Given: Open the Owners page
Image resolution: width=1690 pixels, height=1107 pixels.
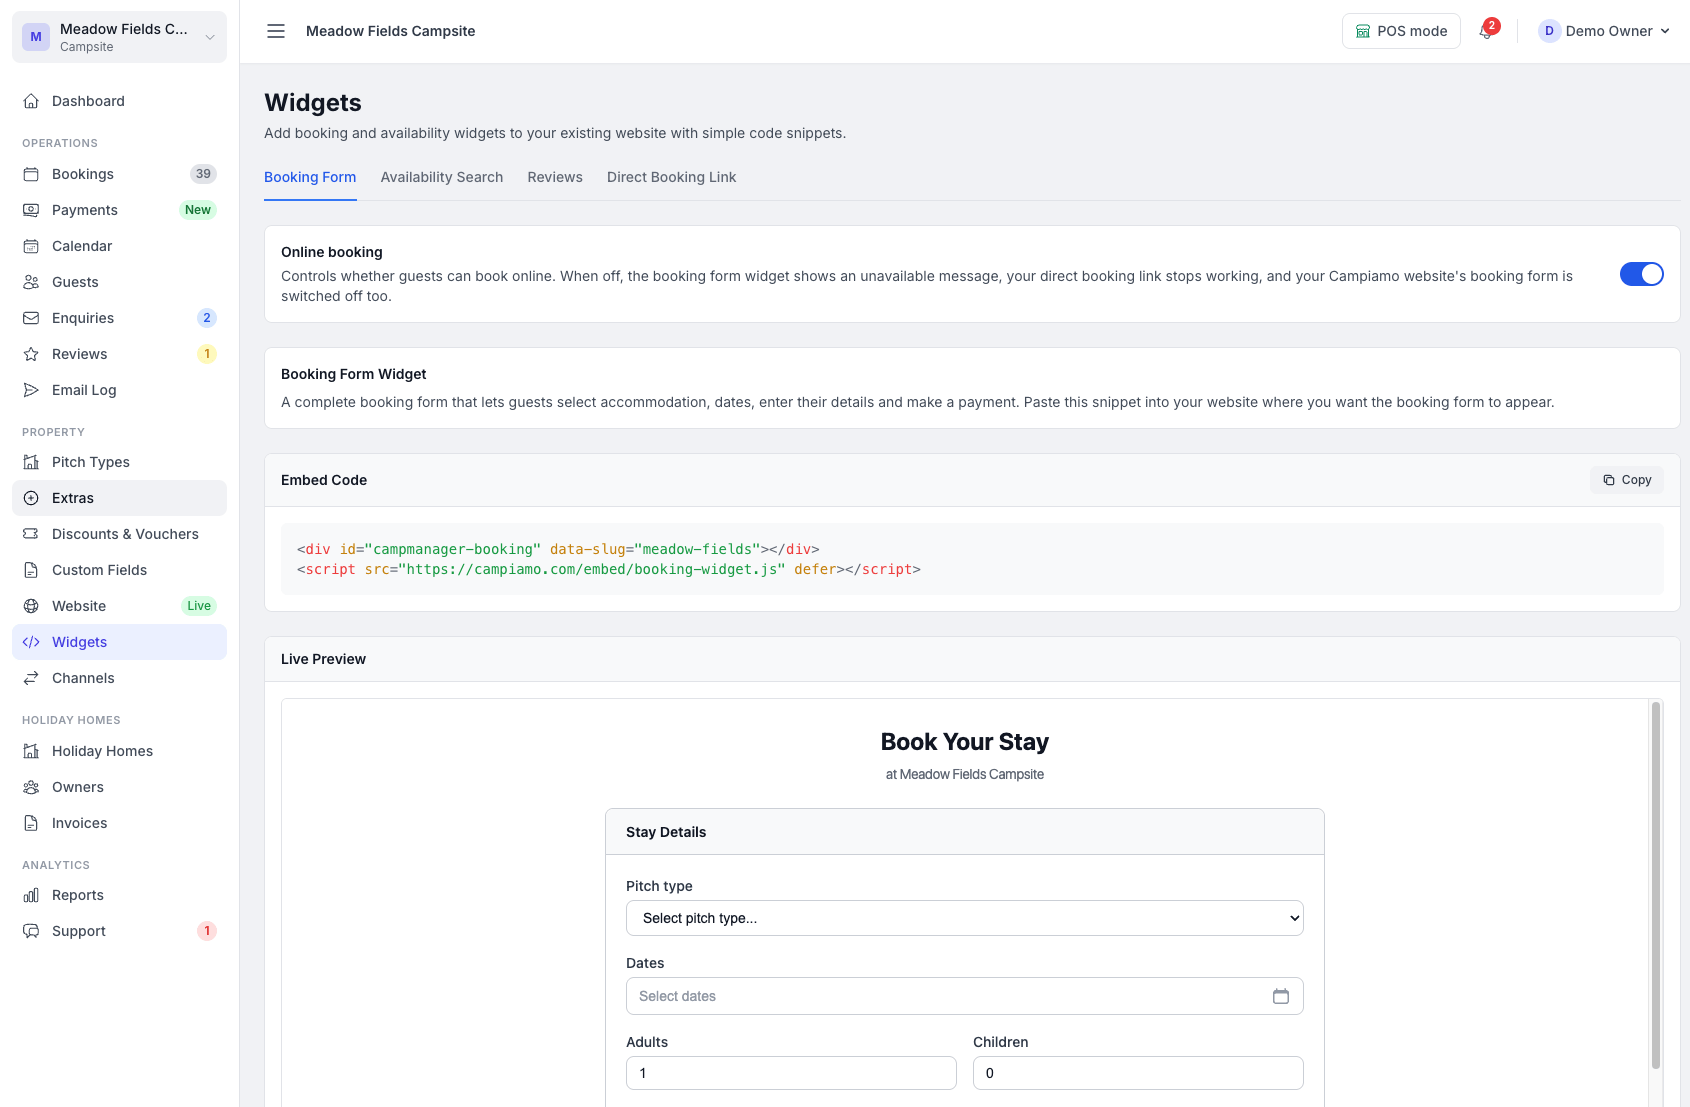Looking at the screenshot, I should tap(120, 787).
